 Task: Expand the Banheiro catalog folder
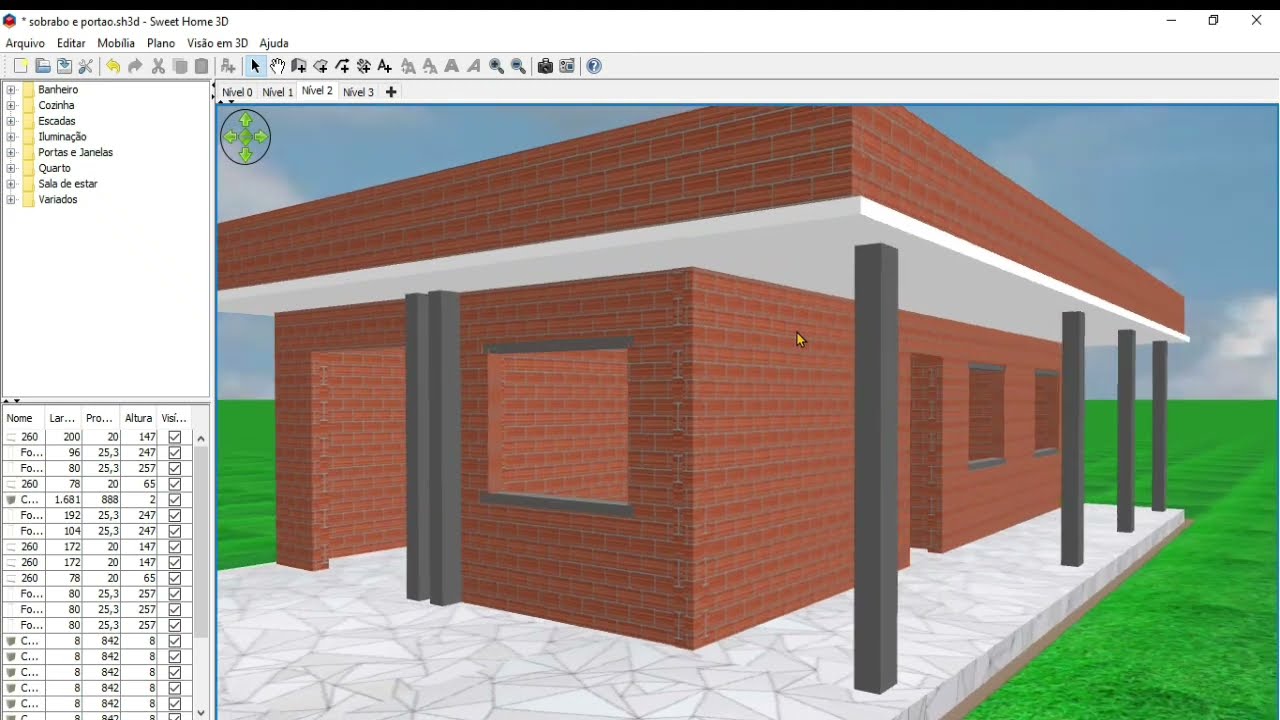(11, 90)
